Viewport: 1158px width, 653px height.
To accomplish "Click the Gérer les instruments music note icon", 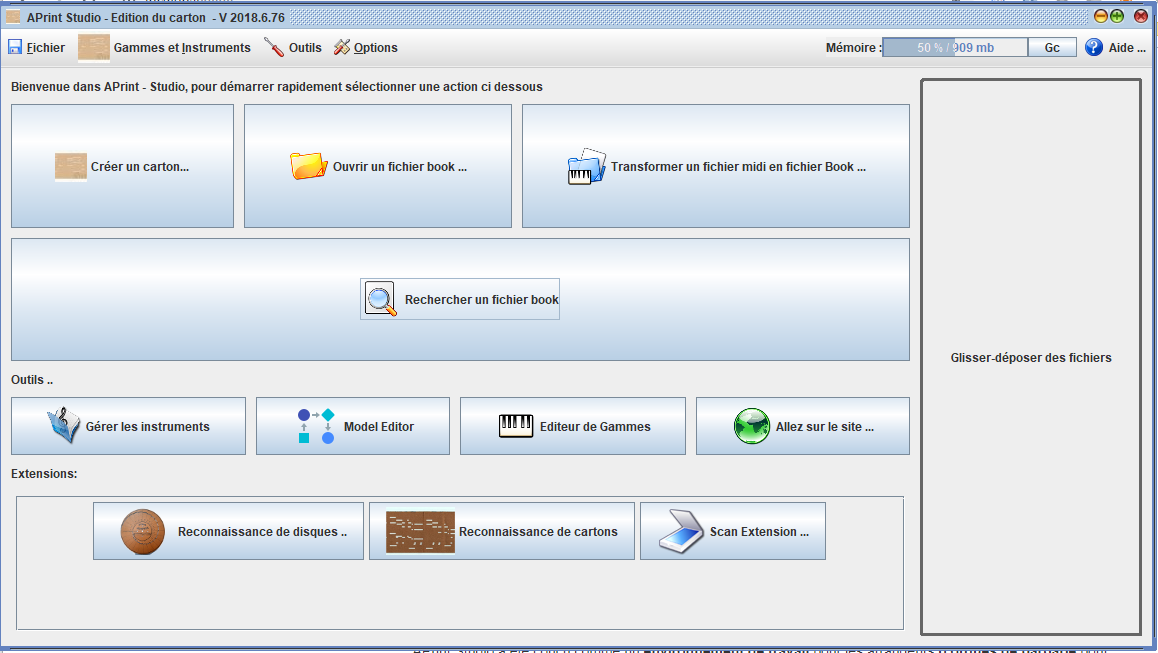I will [63, 426].
